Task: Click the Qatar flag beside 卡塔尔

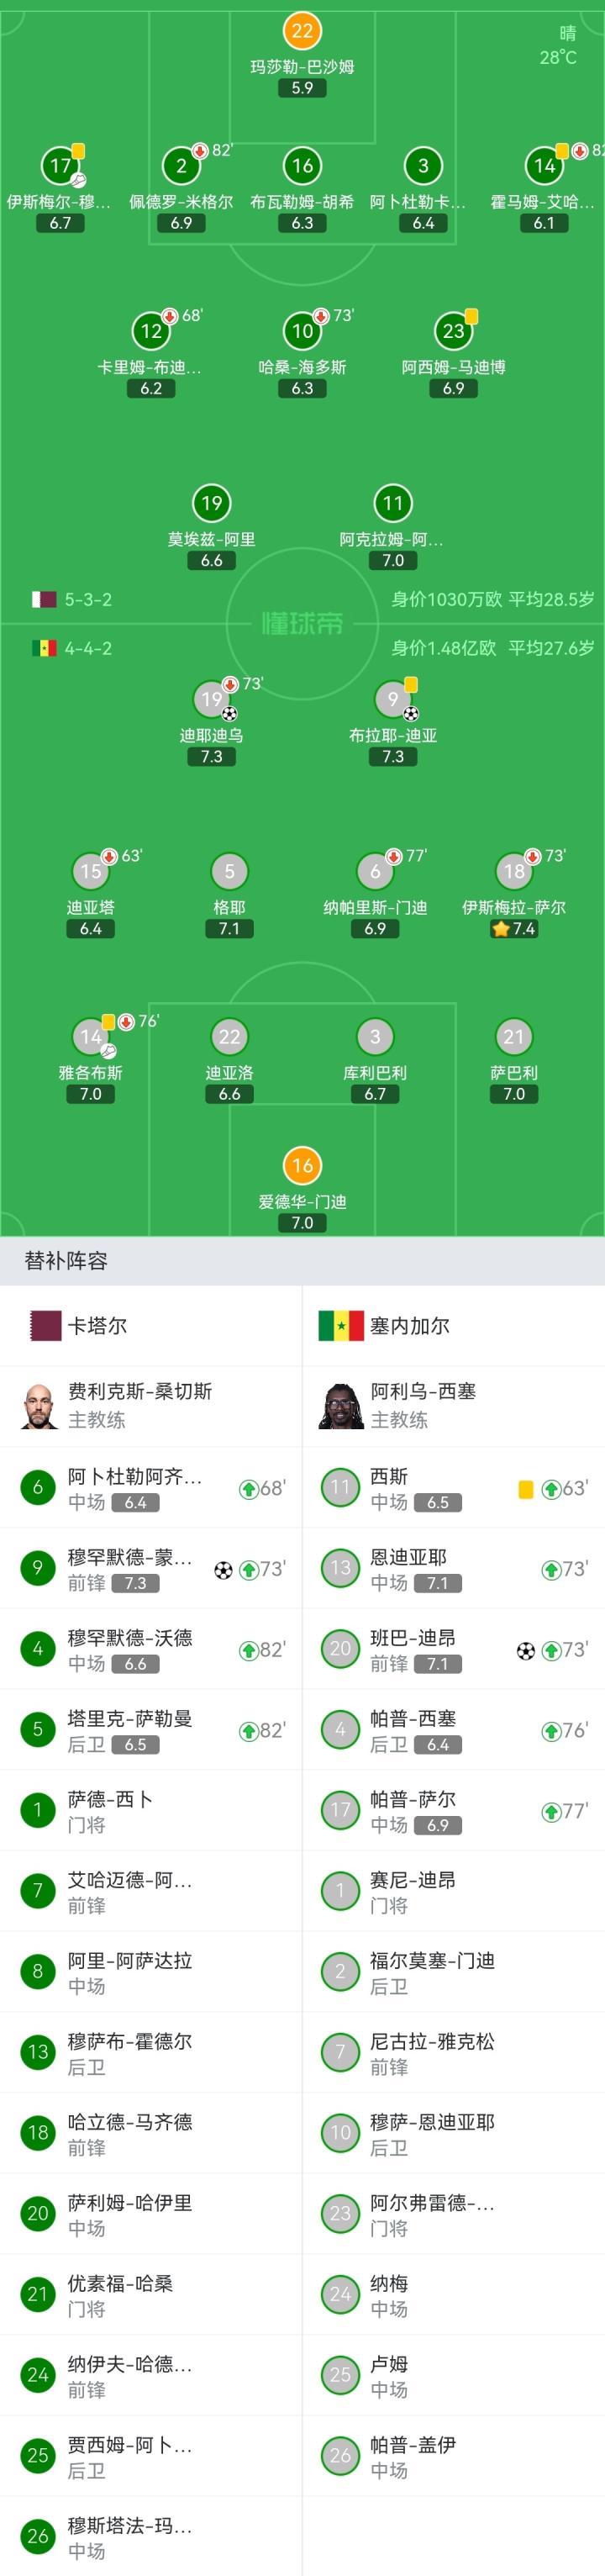Action: tap(44, 1326)
